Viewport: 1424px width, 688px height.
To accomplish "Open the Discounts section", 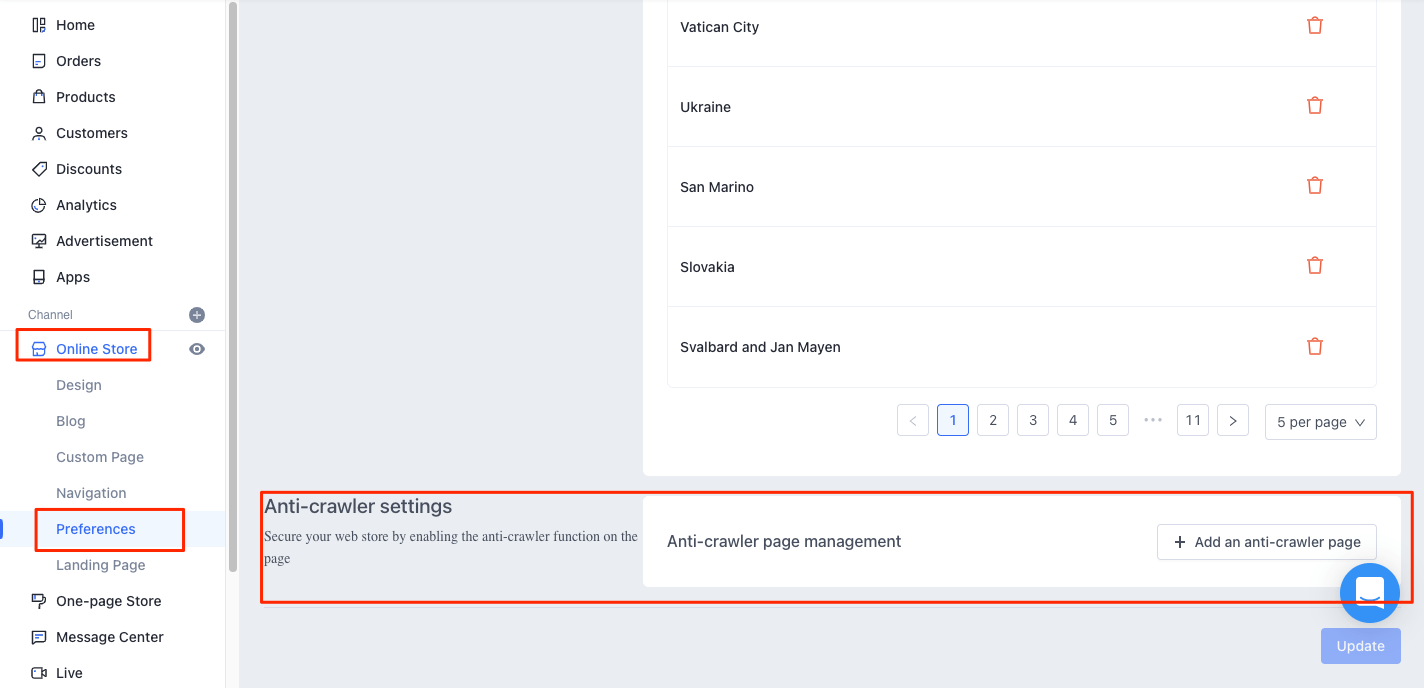I will (x=89, y=168).
